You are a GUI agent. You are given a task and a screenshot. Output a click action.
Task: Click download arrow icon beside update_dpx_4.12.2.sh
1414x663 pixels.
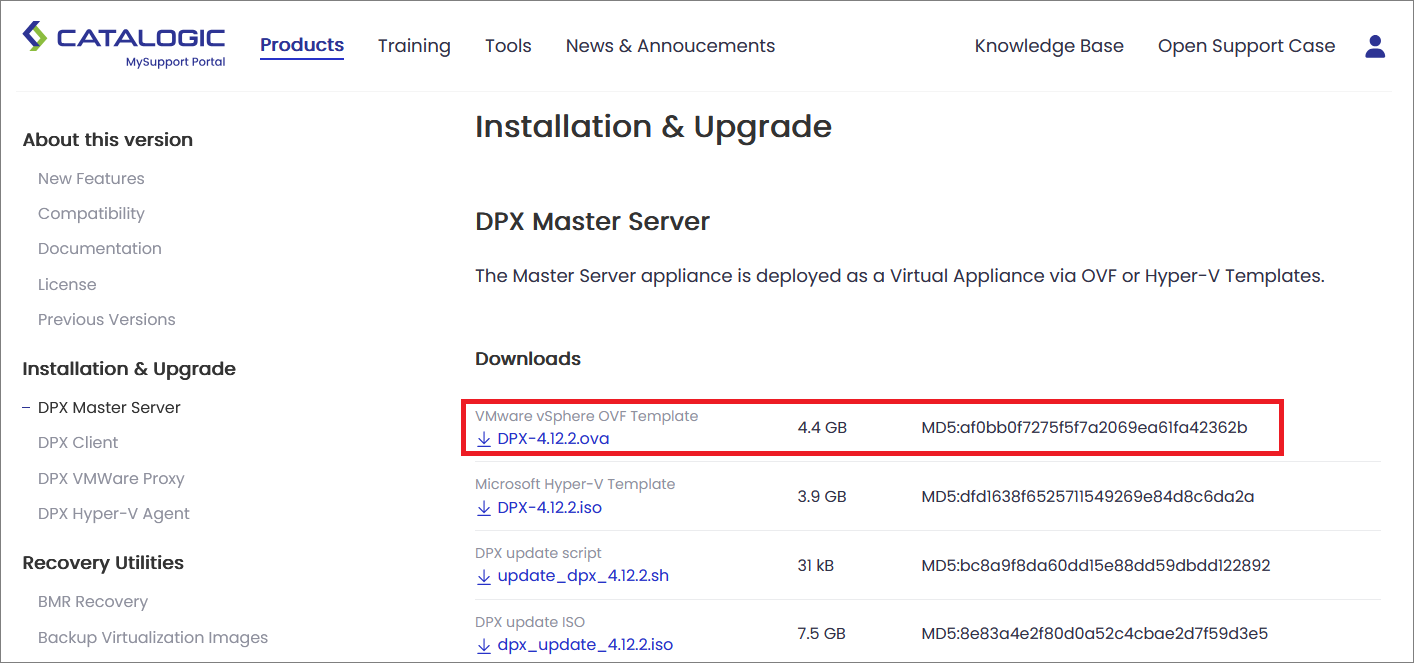484,577
